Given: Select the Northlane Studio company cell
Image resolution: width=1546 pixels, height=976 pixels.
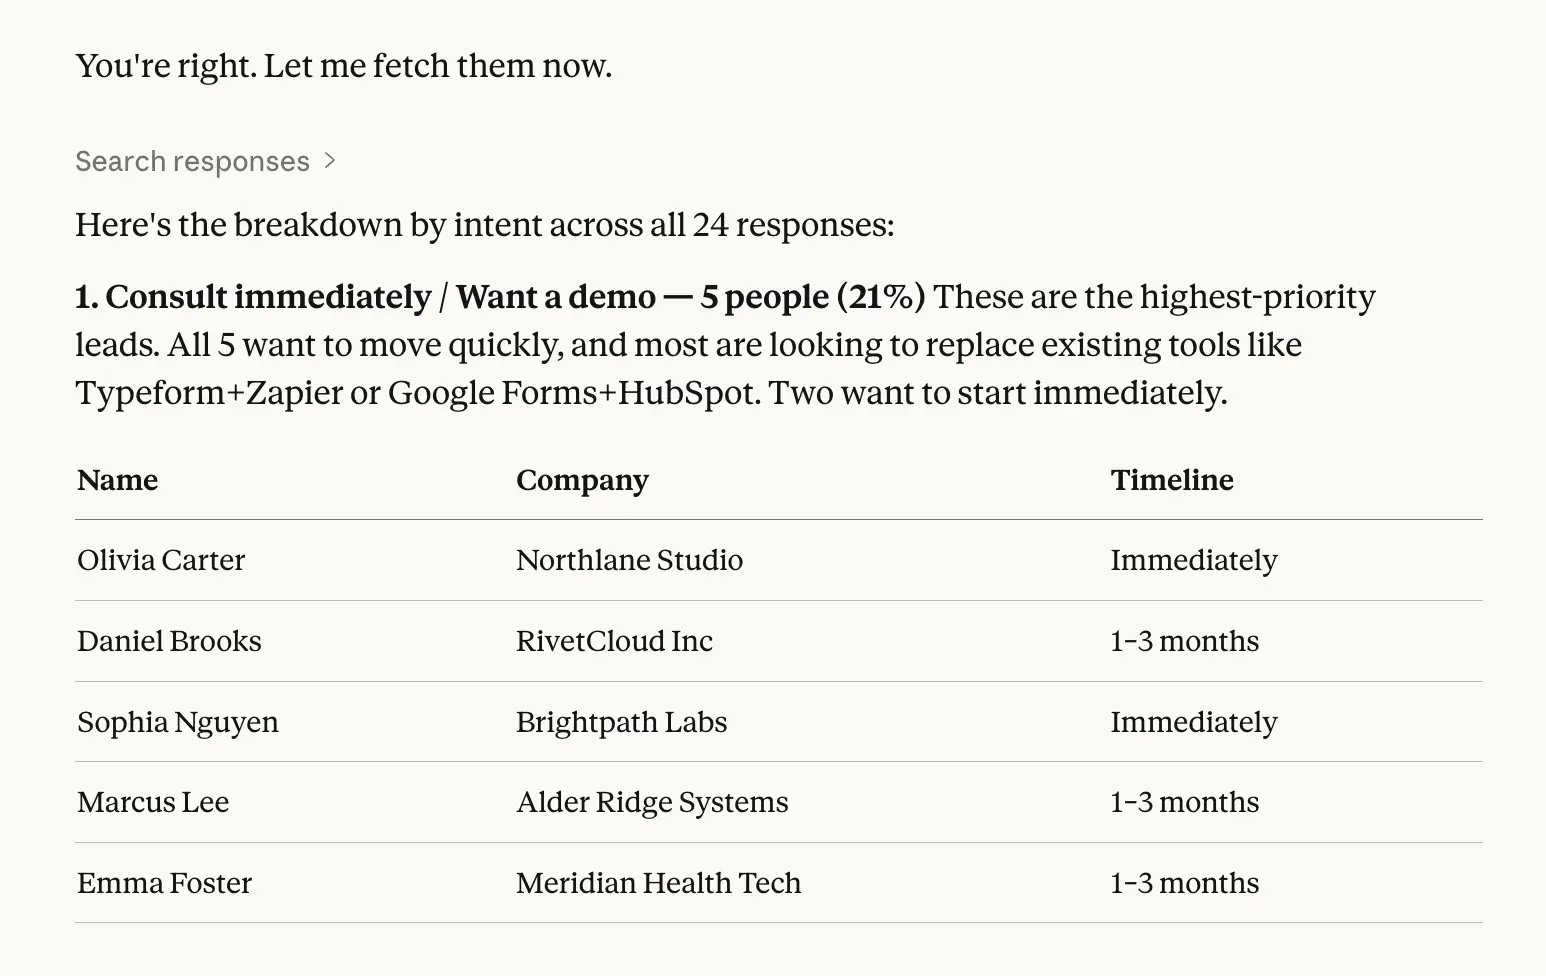Looking at the screenshot, I should click(x=629, y=560).
